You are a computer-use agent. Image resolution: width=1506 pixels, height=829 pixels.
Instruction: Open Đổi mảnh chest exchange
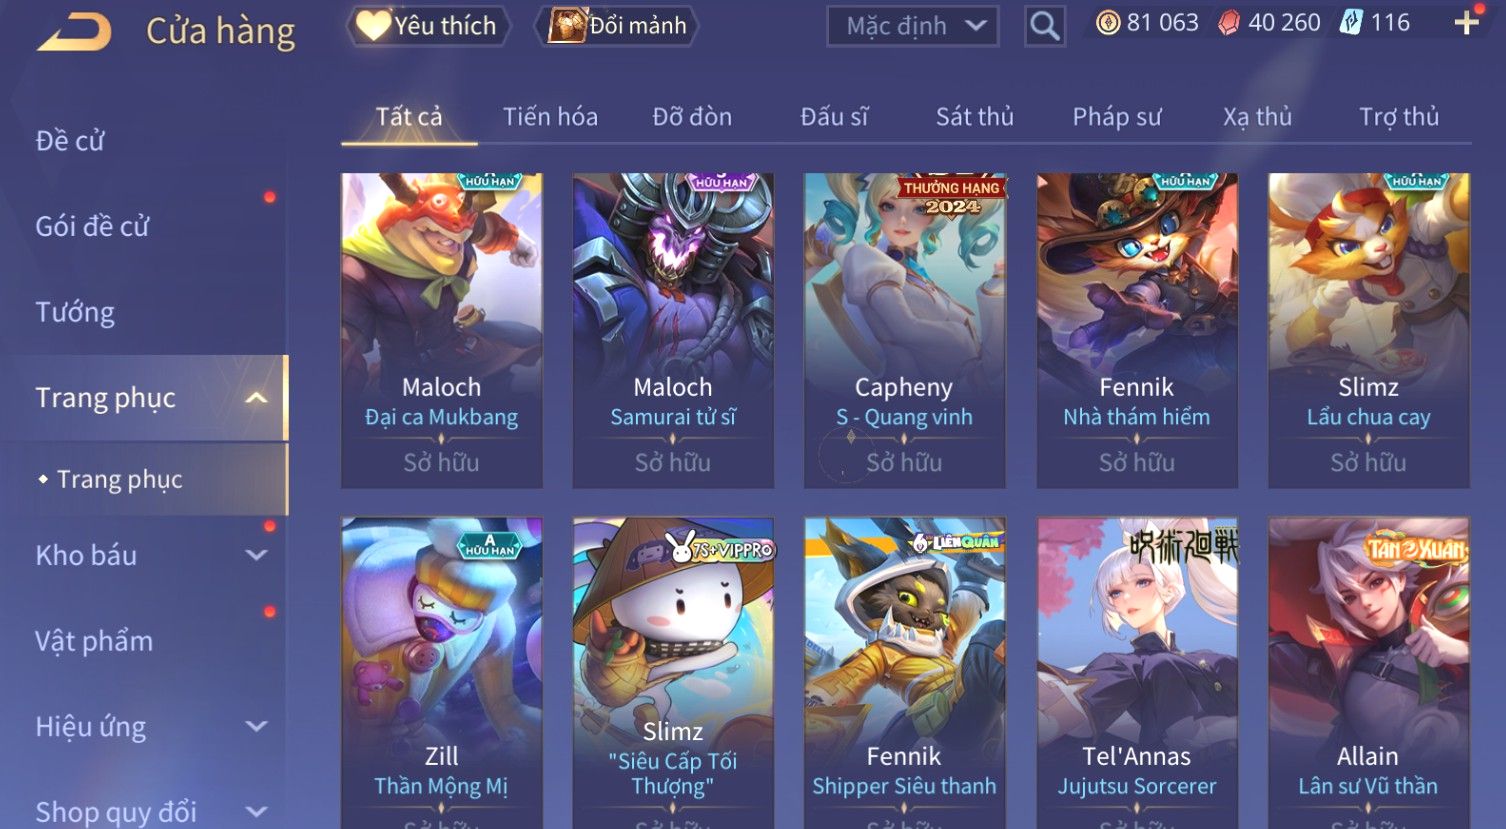[x=616, y=26]
